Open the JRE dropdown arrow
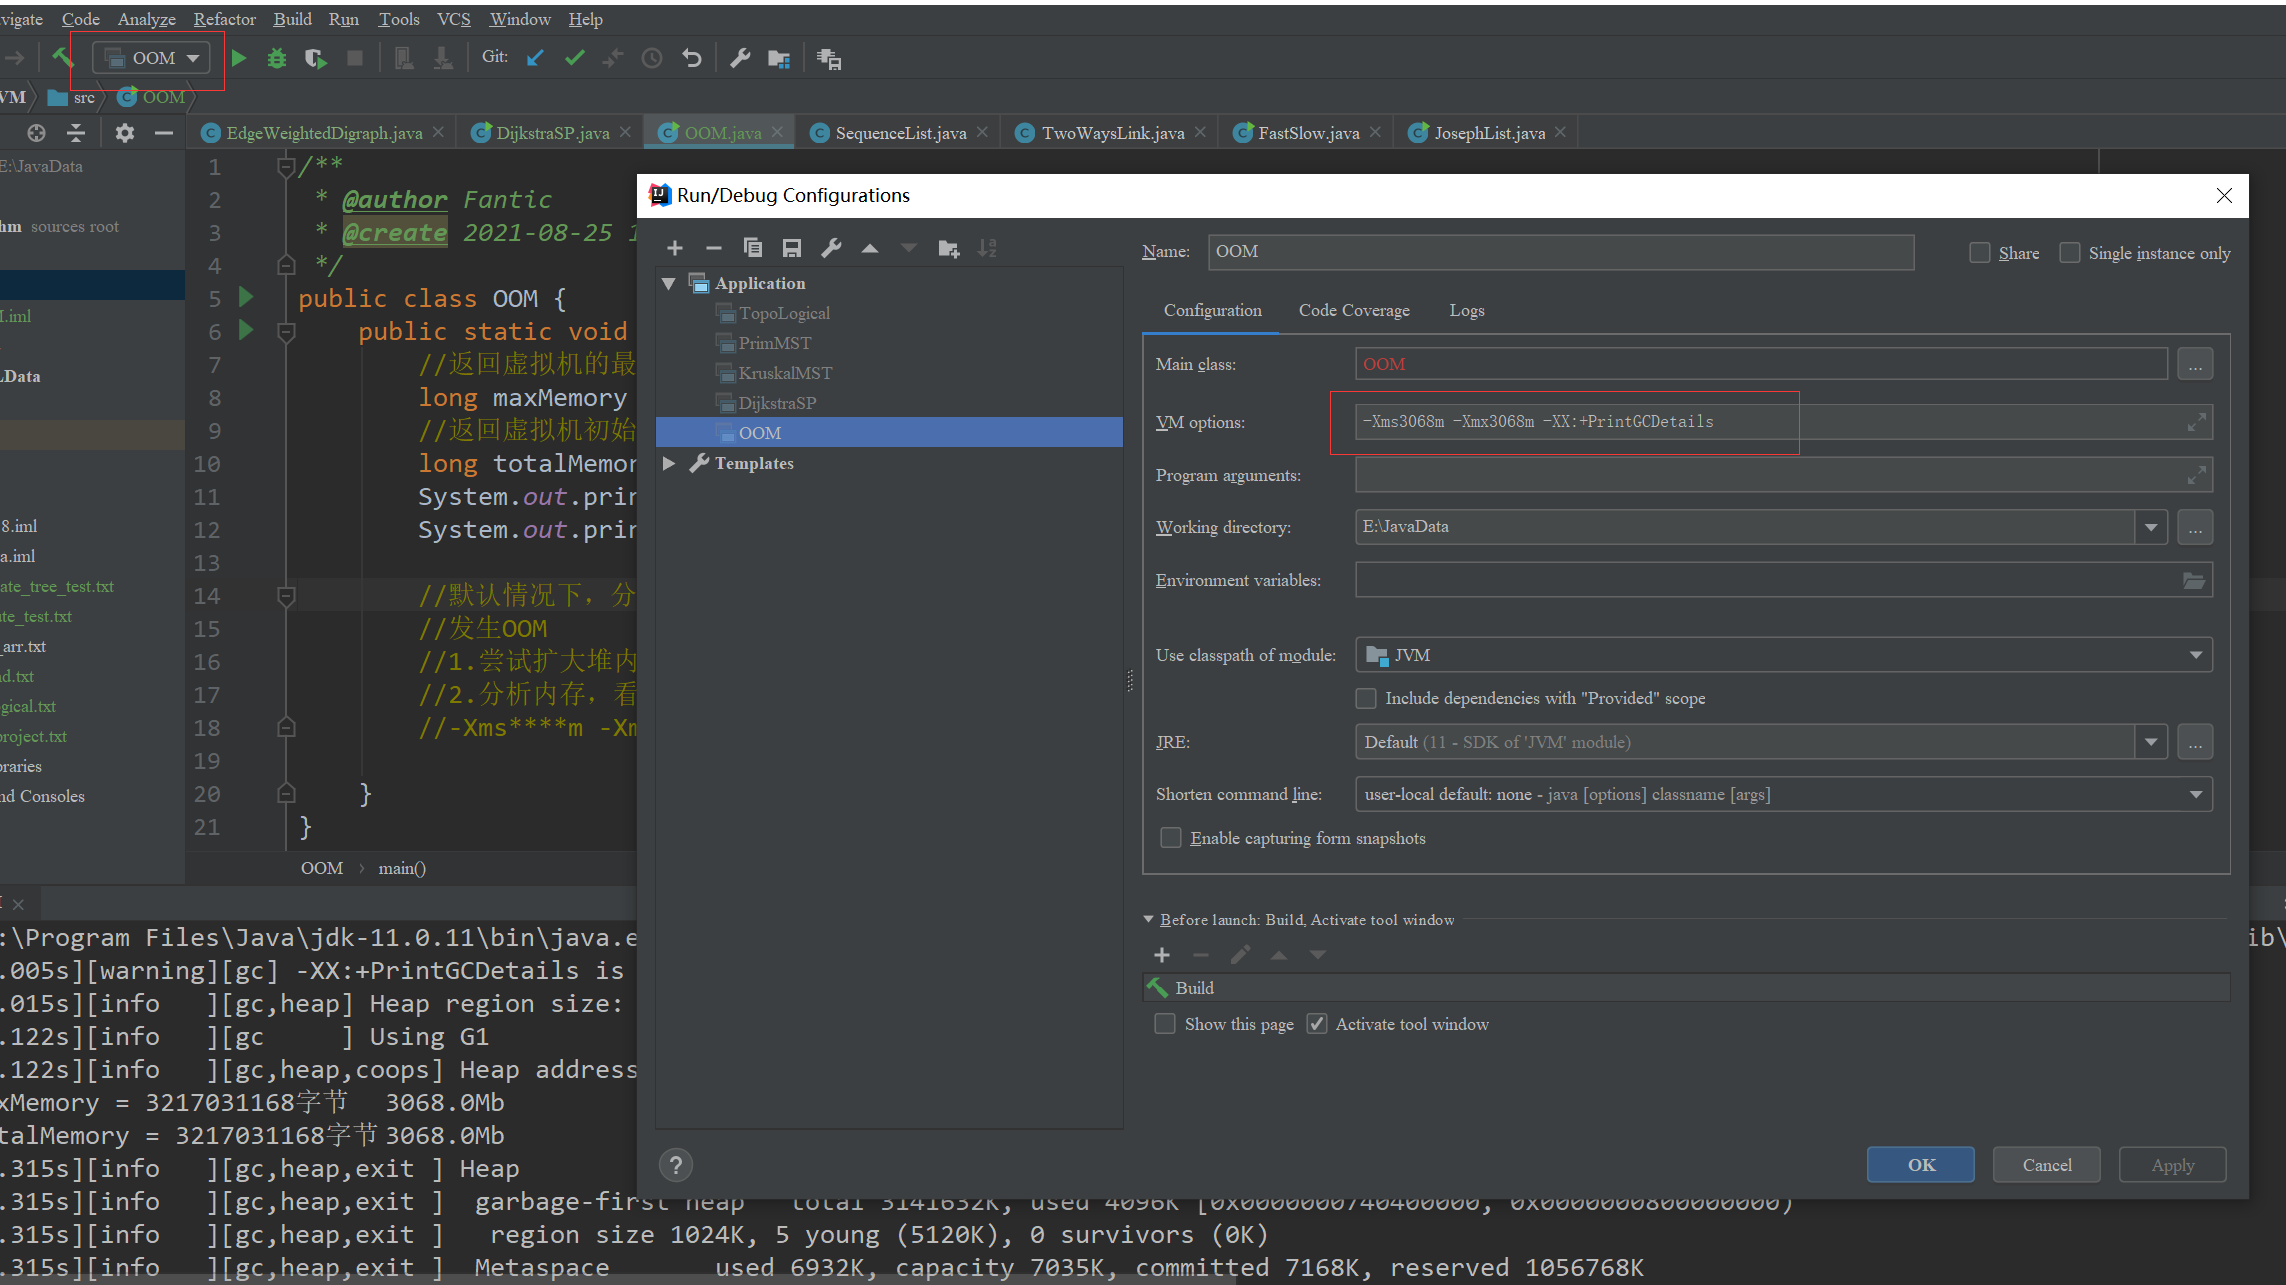This screenshot has height=1285, width=2286. [2151, 742]
